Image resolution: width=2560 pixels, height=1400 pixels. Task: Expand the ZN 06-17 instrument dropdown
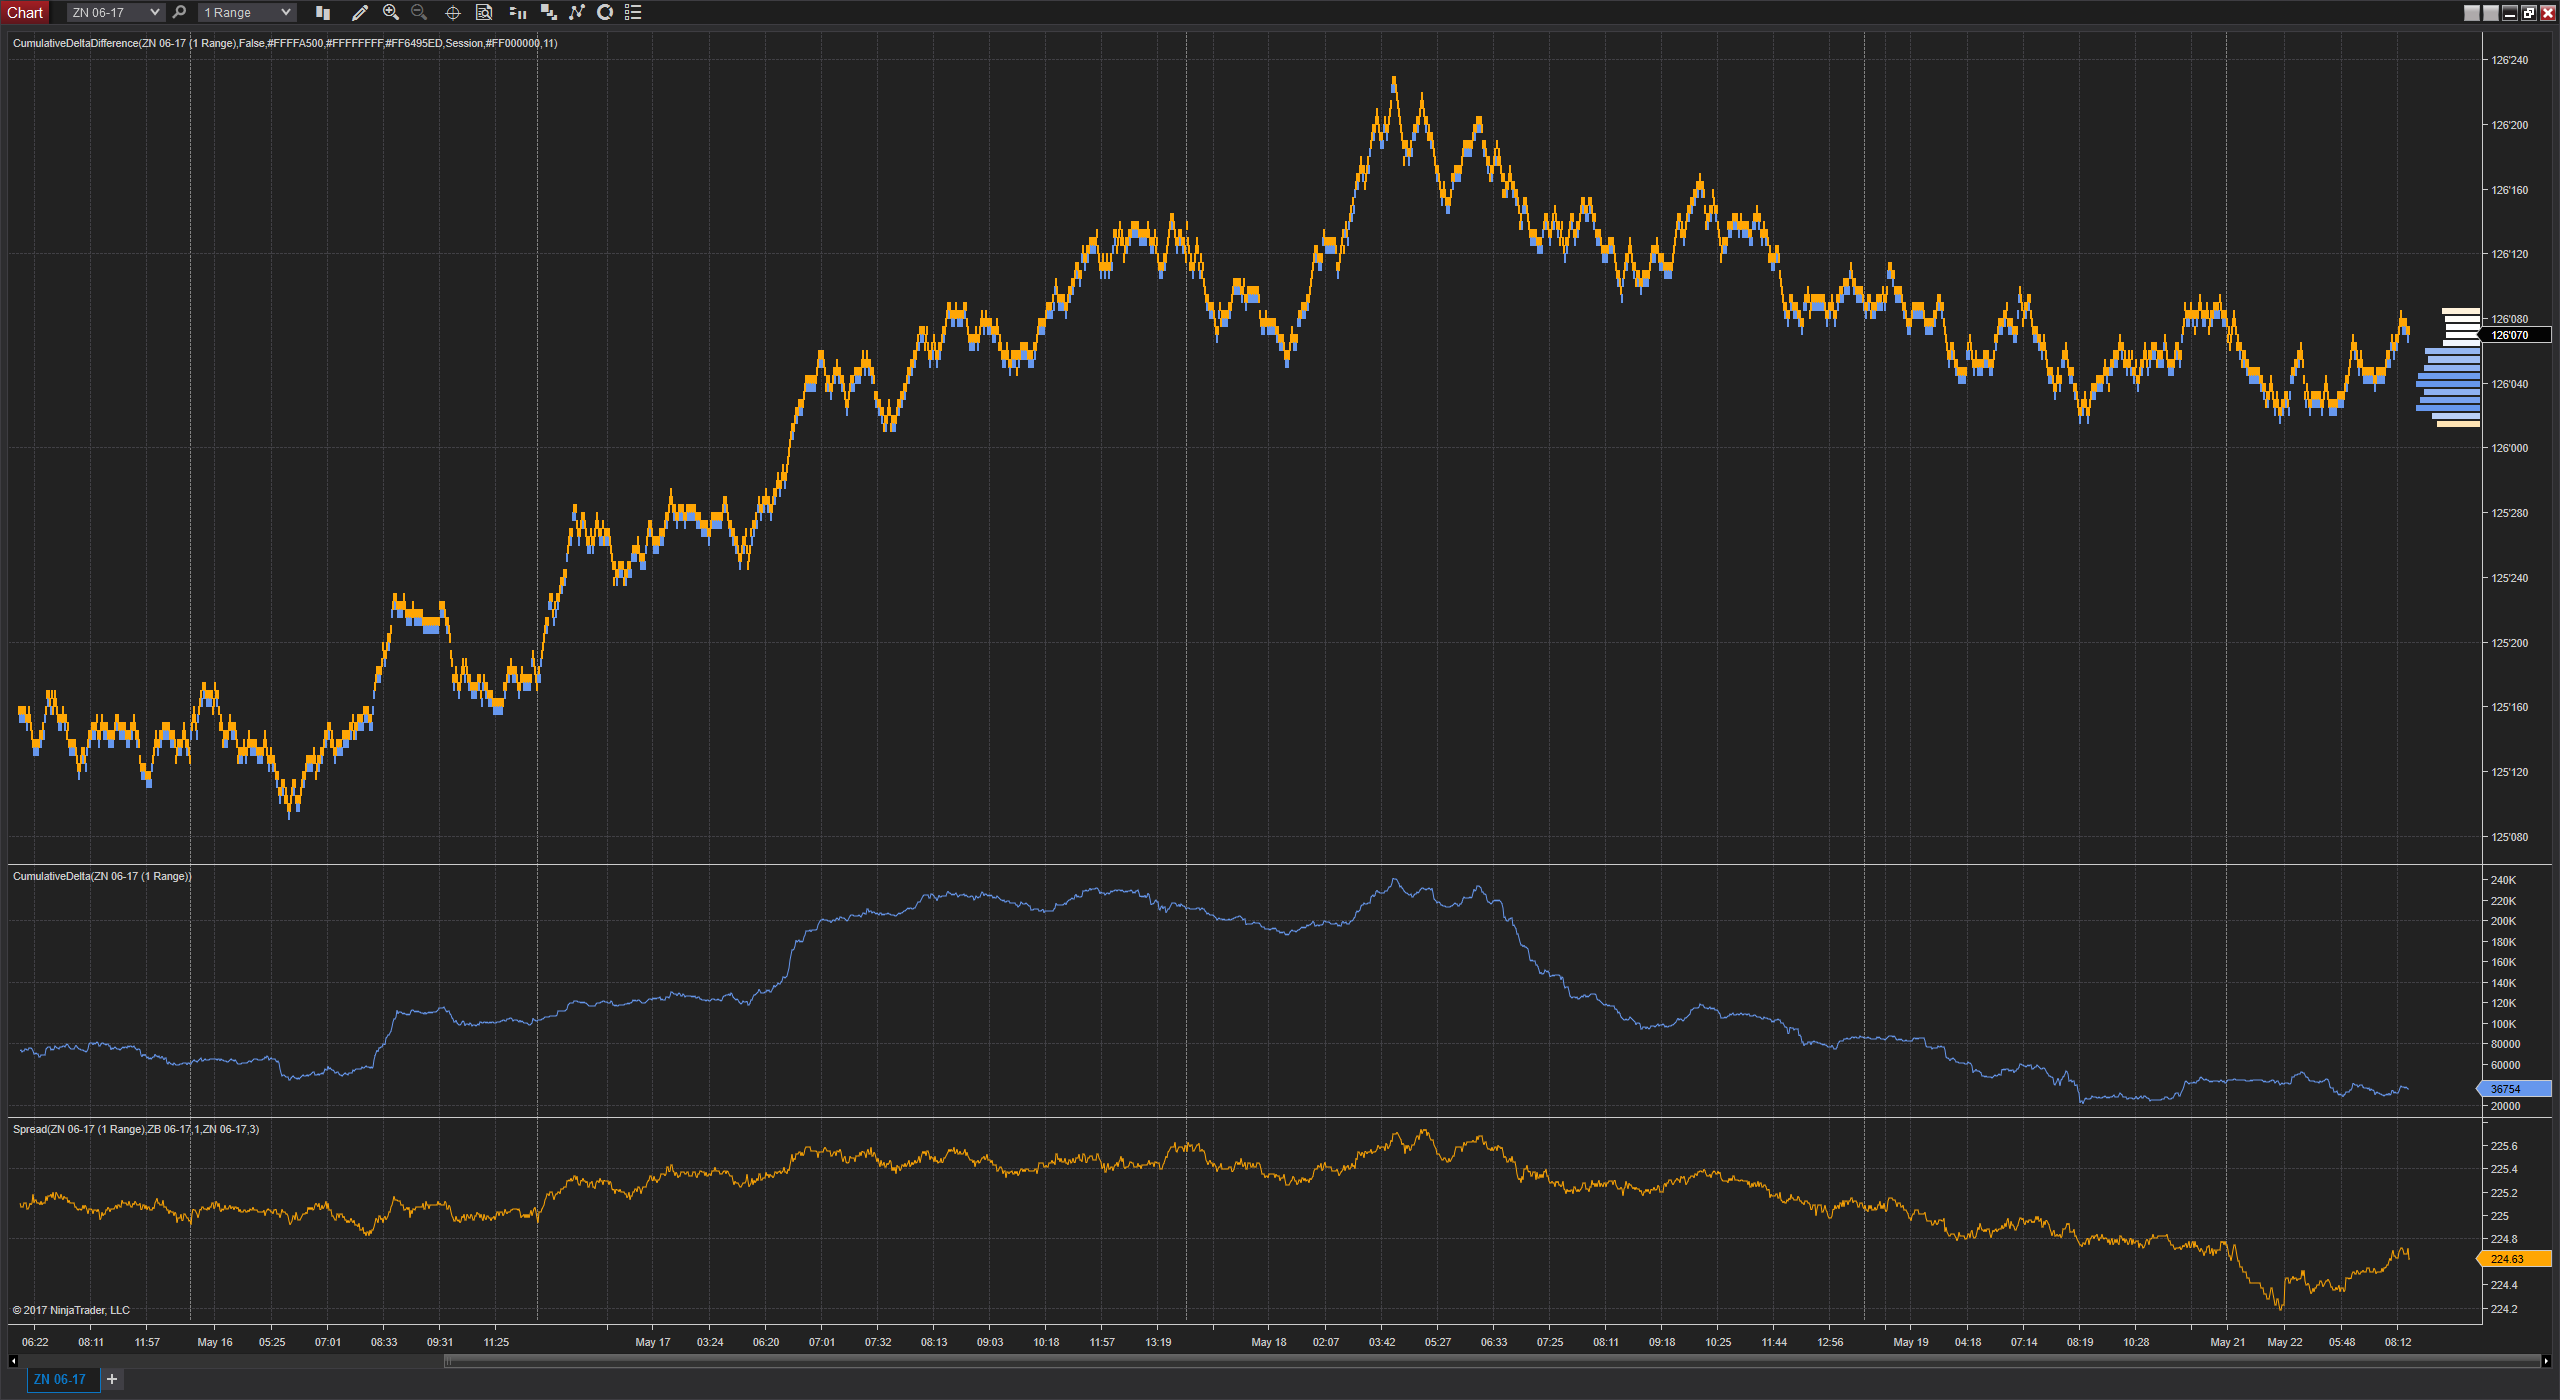(115, 13)
